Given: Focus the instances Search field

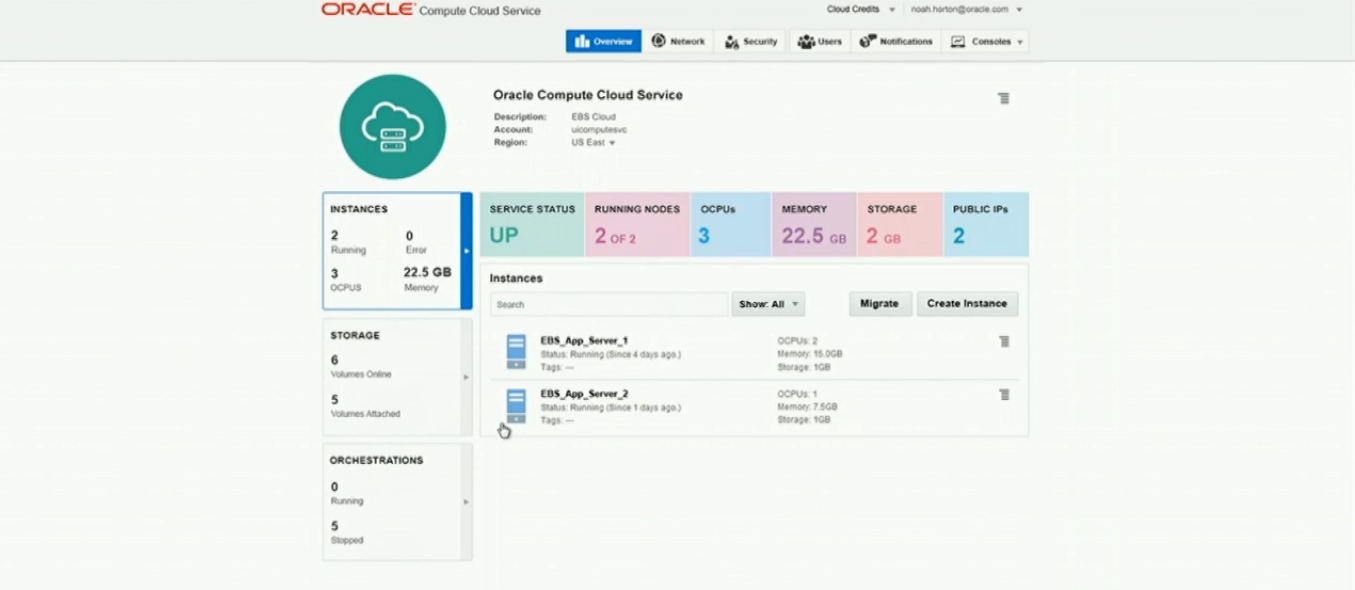Looking at the screenshot, I should 609,304.
